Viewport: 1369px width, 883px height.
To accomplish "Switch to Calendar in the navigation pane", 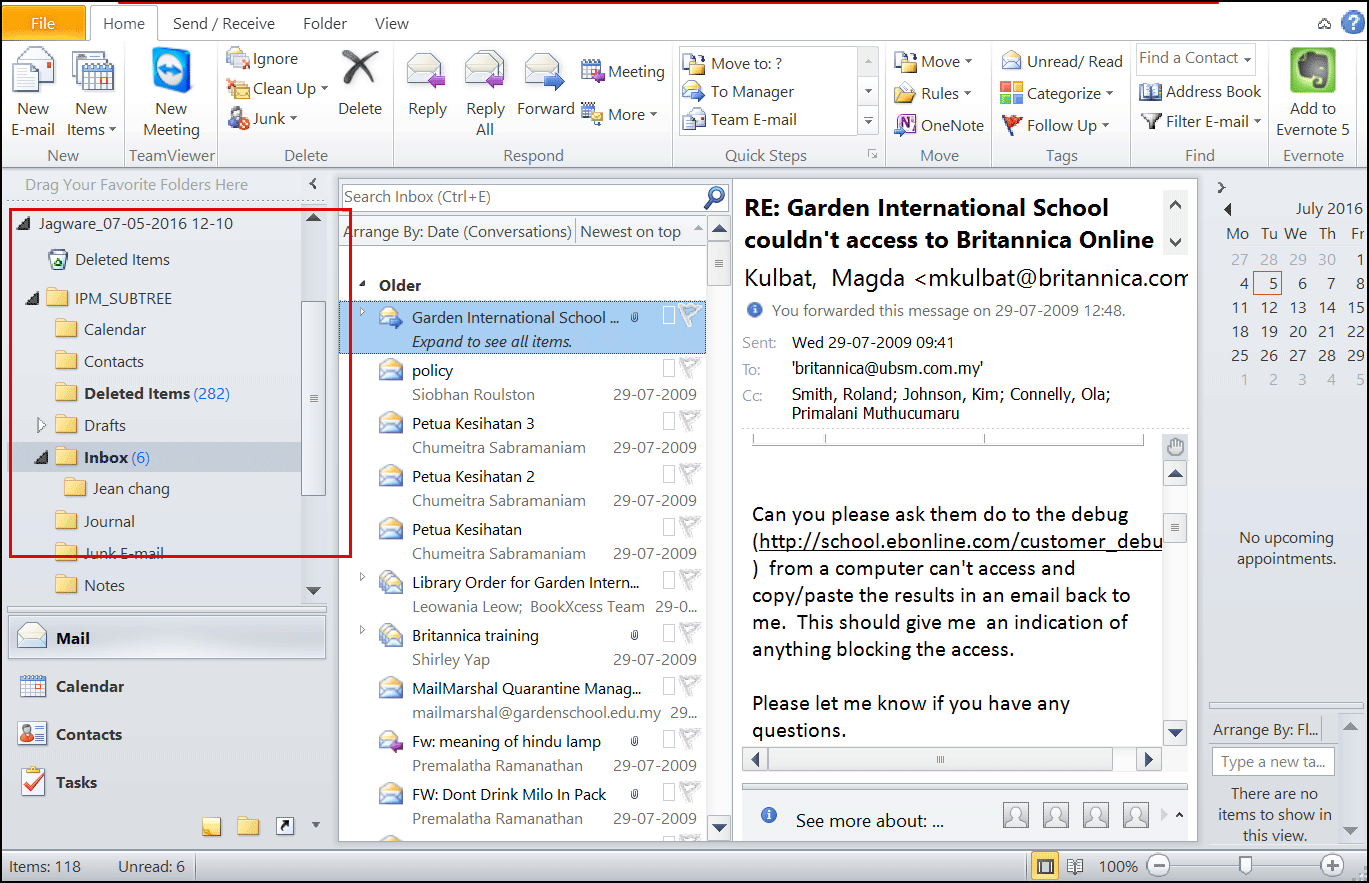I will 166,686.
